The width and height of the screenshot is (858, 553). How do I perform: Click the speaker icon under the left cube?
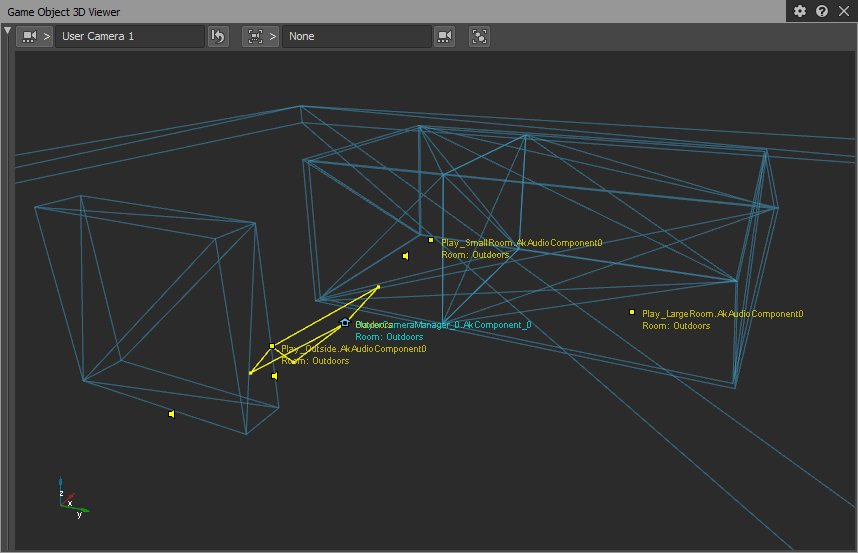(x=171, y=414)
